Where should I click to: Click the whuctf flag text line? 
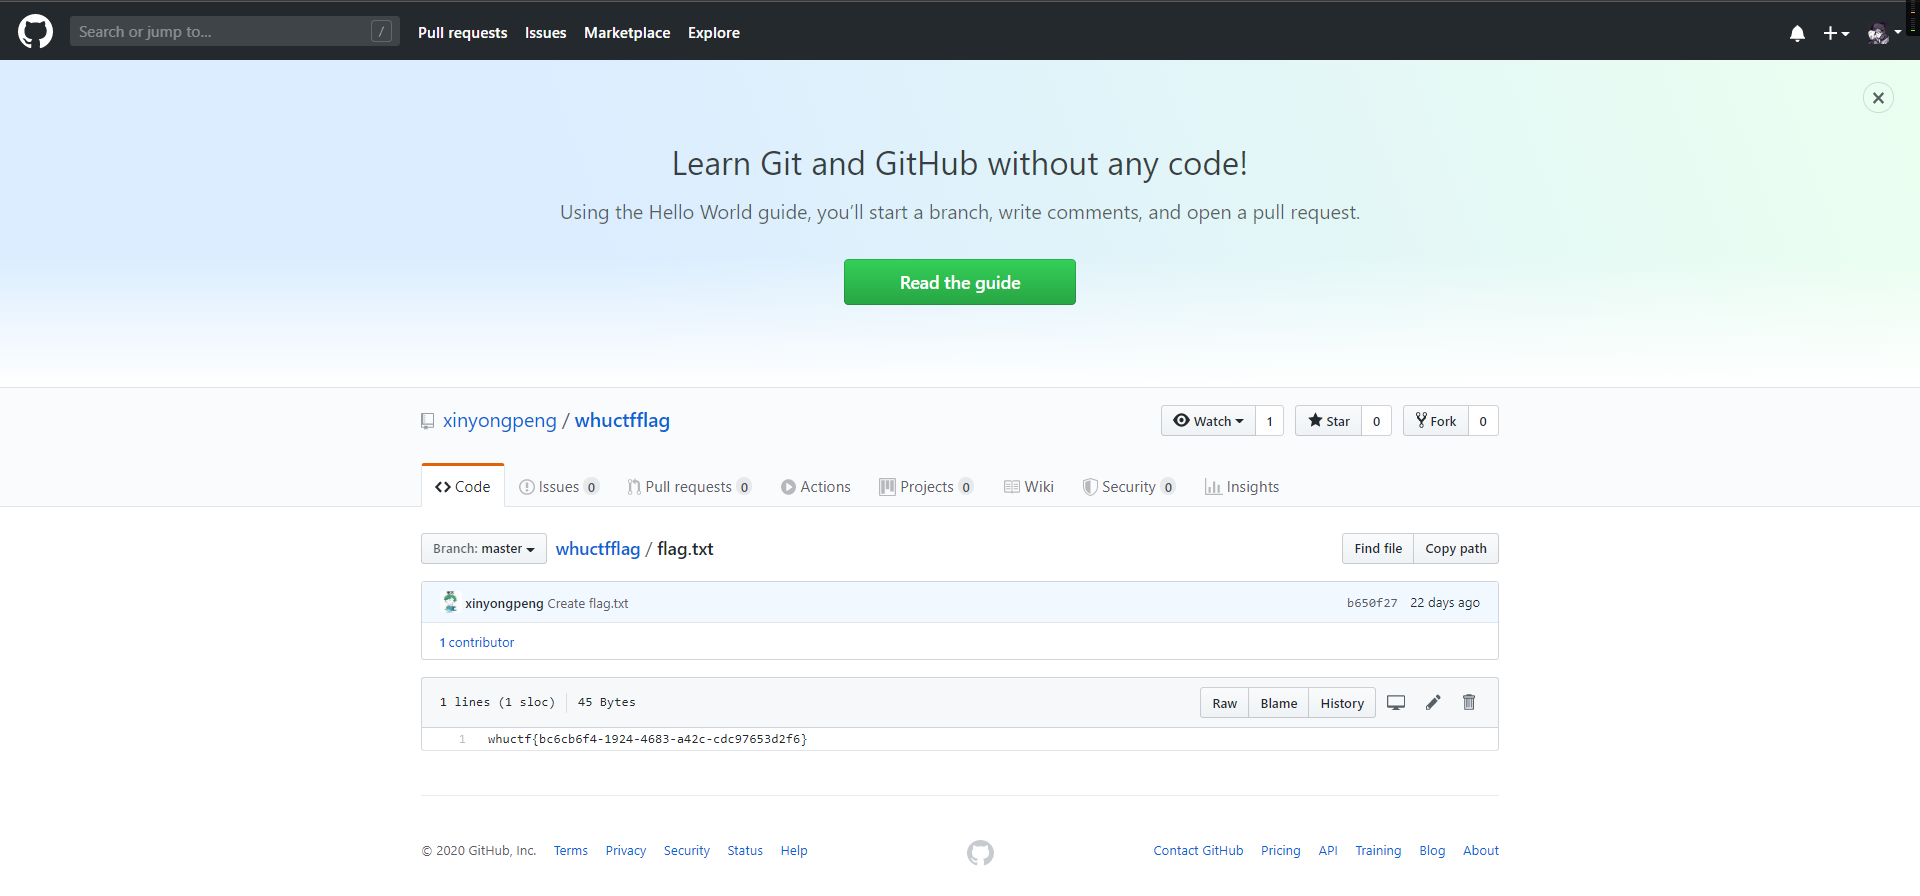tap(647, 740)
